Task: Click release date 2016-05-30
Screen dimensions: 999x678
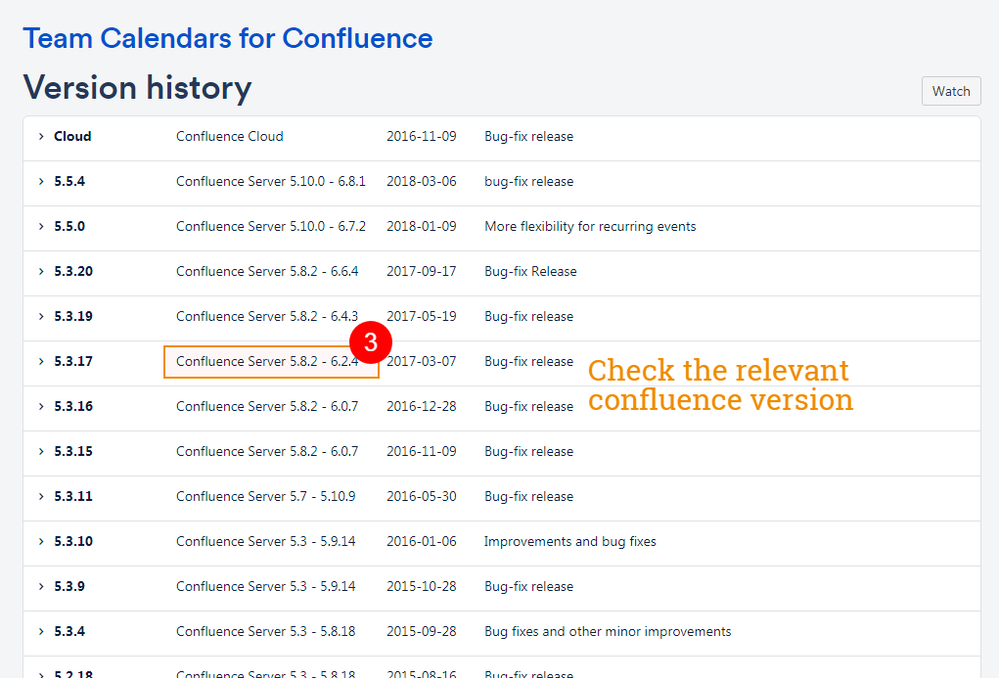Action: (422, 496)
